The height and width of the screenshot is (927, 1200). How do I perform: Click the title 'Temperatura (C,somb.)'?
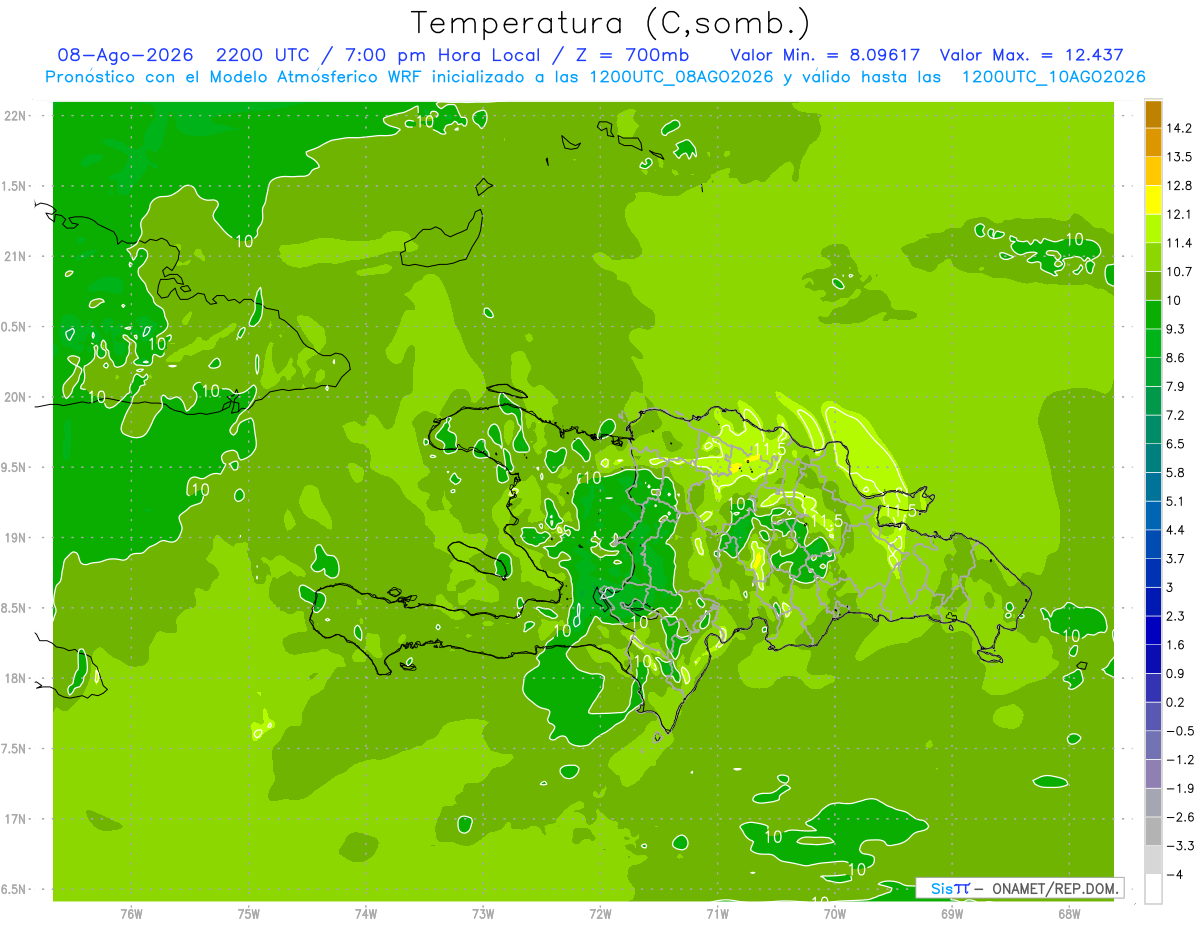point(611,23)
